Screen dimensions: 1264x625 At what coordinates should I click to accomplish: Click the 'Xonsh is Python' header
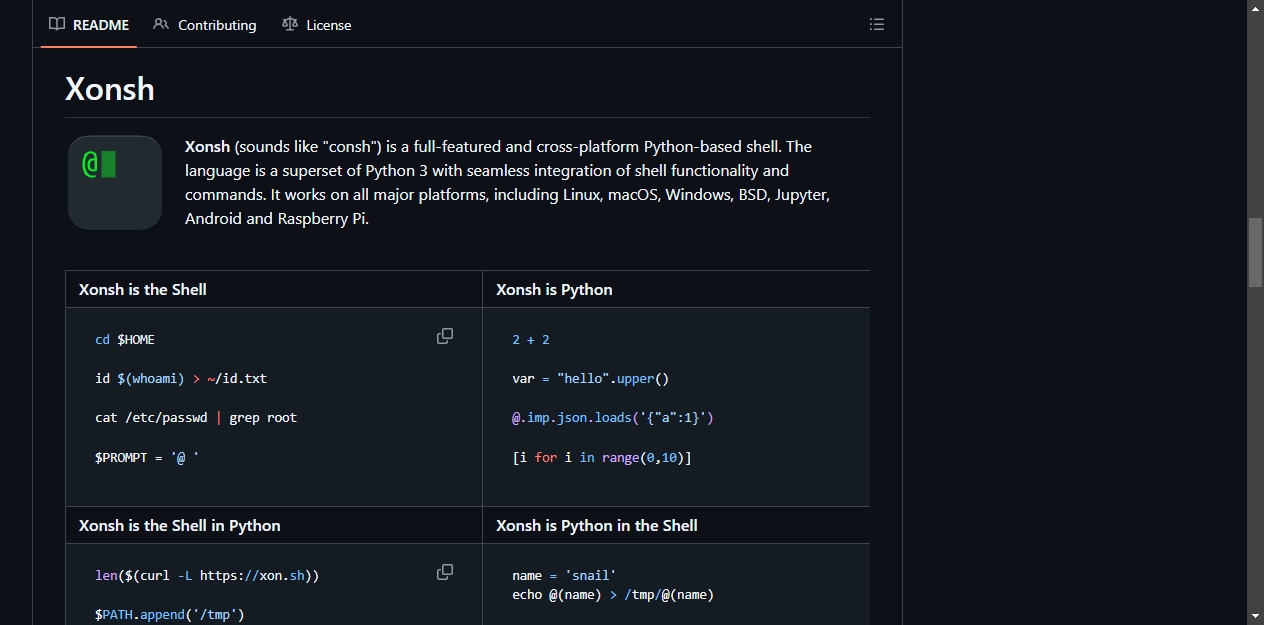pos(554,289)
